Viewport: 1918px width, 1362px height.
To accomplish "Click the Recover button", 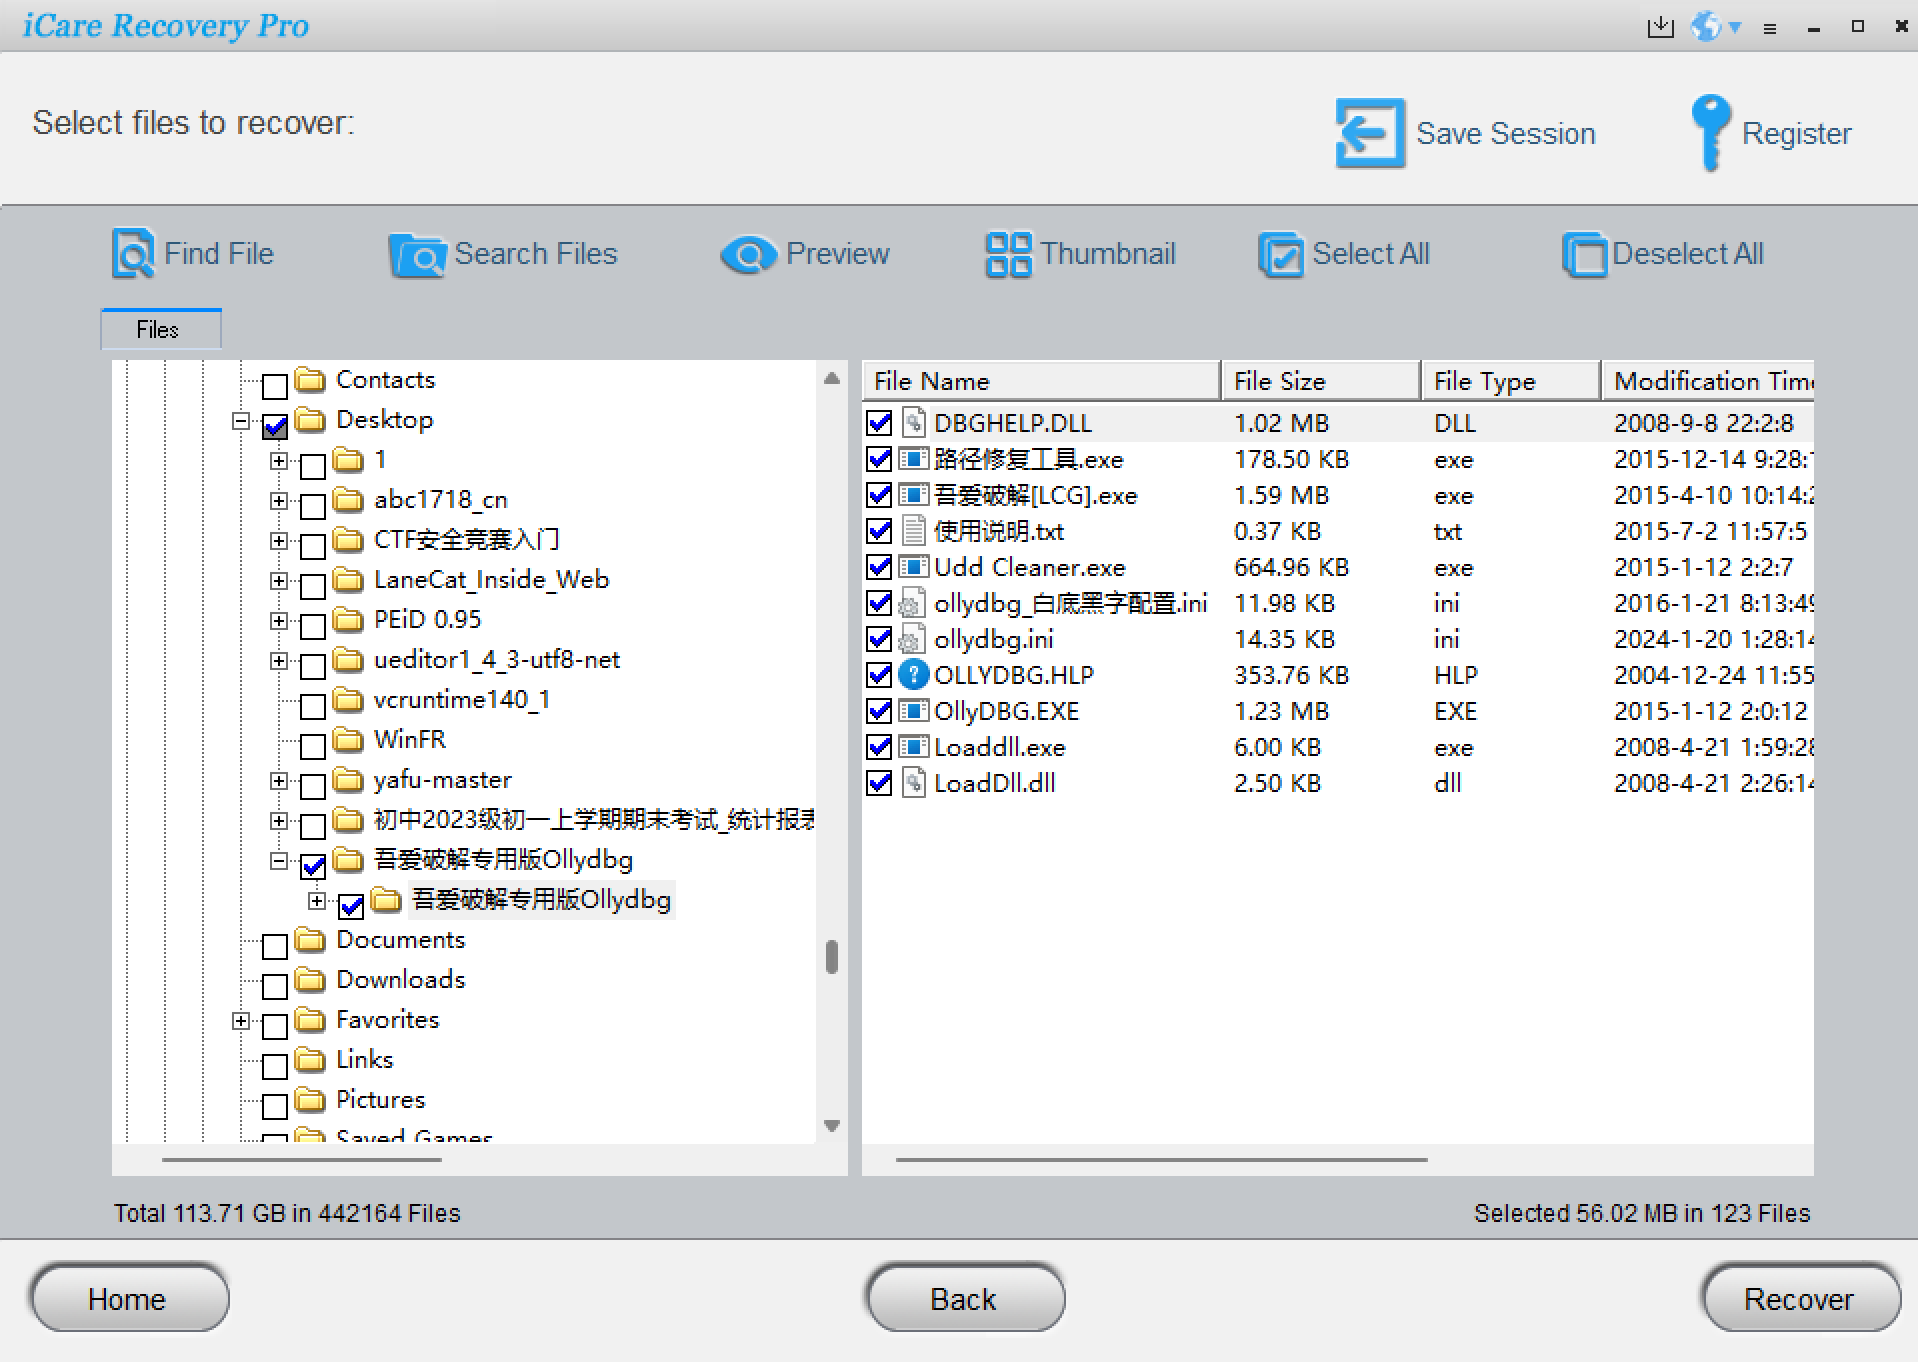I will click(x=1799, y=1298).
